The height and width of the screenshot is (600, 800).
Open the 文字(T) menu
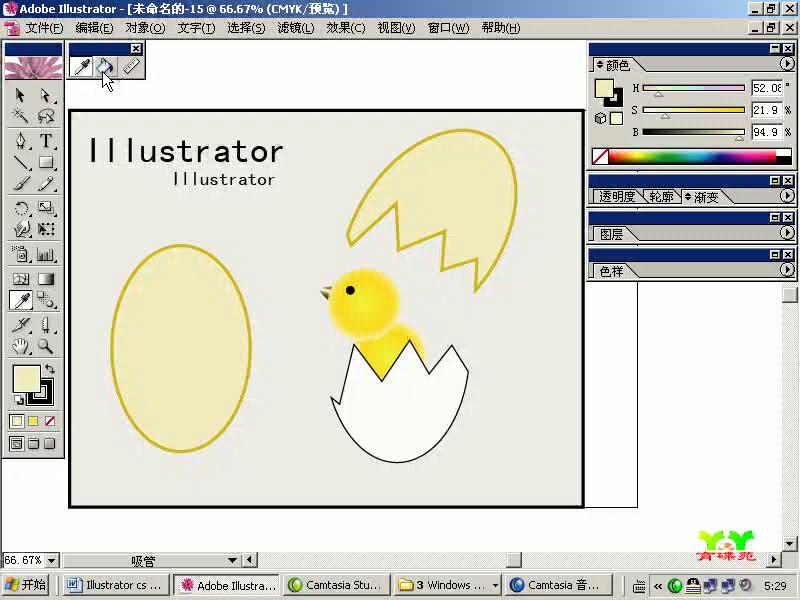[196, 28]
